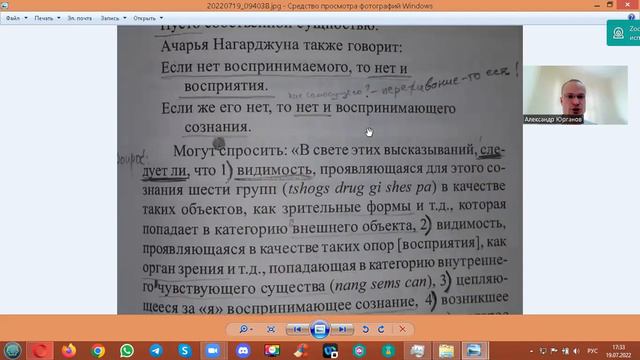Image resolution: width=640 pixels, height=360 pixels.
Task: Launch Google Chrome from the taskbar
Action: point(98,351)
